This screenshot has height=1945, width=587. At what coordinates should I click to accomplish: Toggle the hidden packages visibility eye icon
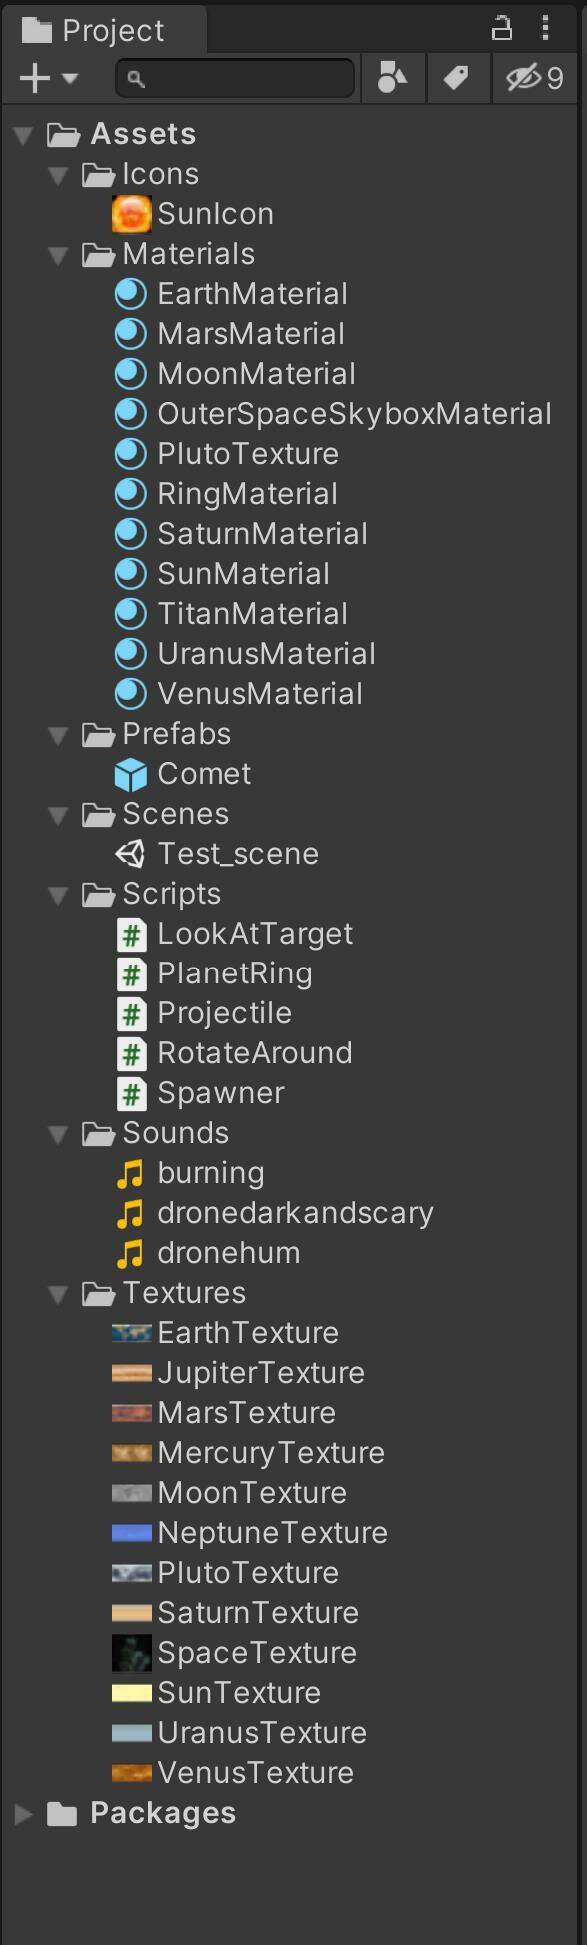pos(534,78)
